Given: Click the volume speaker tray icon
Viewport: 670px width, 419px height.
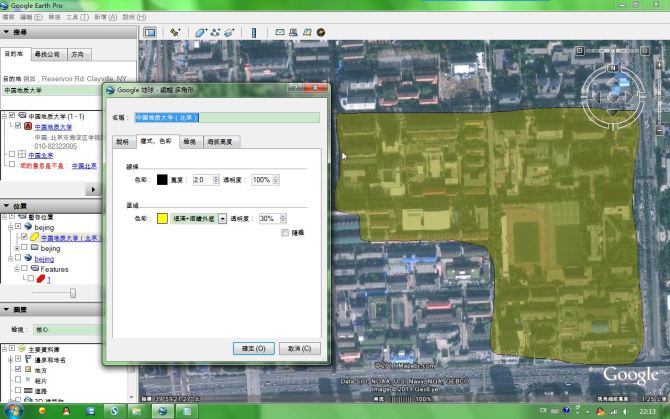Looking at the screenshot, I should coord(626,411).
